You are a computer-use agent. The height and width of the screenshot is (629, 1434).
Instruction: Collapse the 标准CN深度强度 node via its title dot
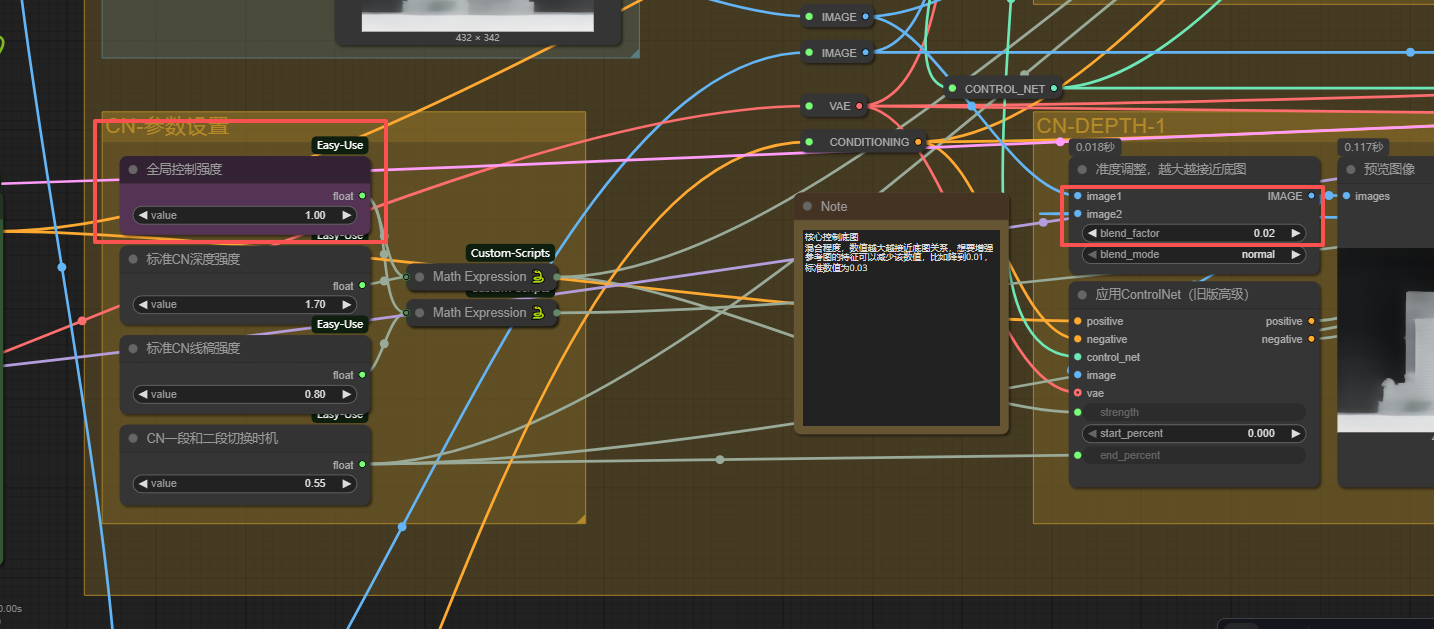(x=133, y=260)
